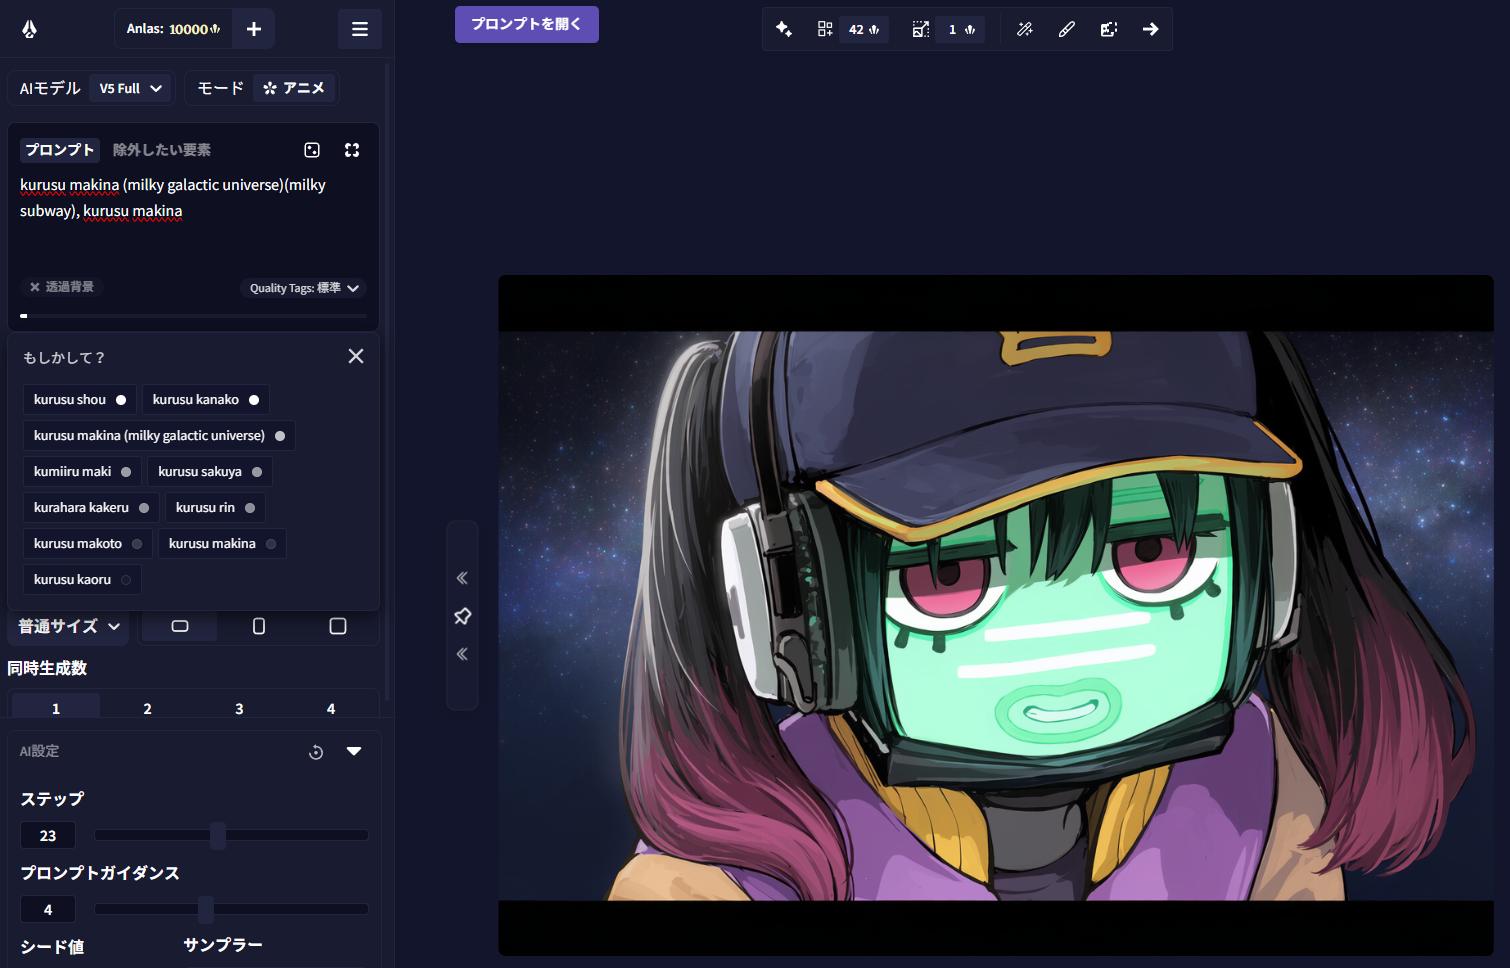Select the kurusu sakuya suggestion
The height and width of the screenshot is (968, 1510).
pos(210,472)
